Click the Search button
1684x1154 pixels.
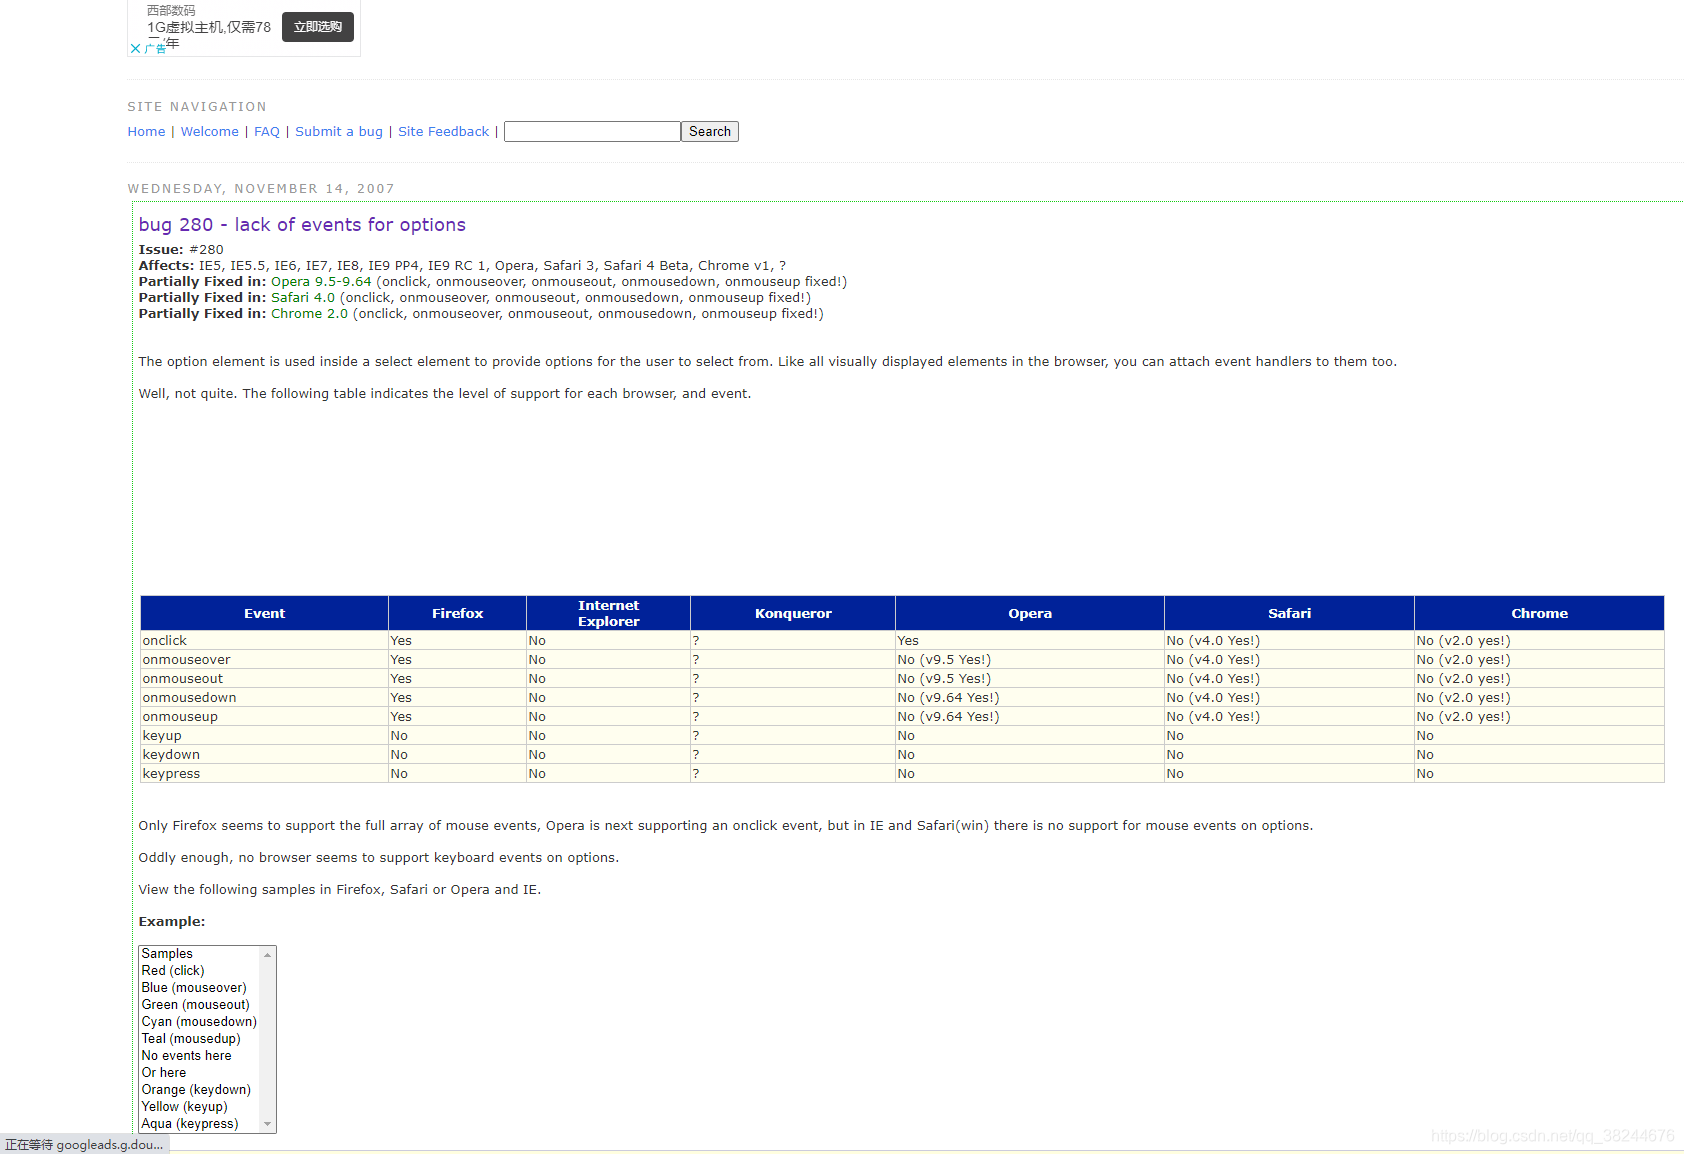coord(710,132)
